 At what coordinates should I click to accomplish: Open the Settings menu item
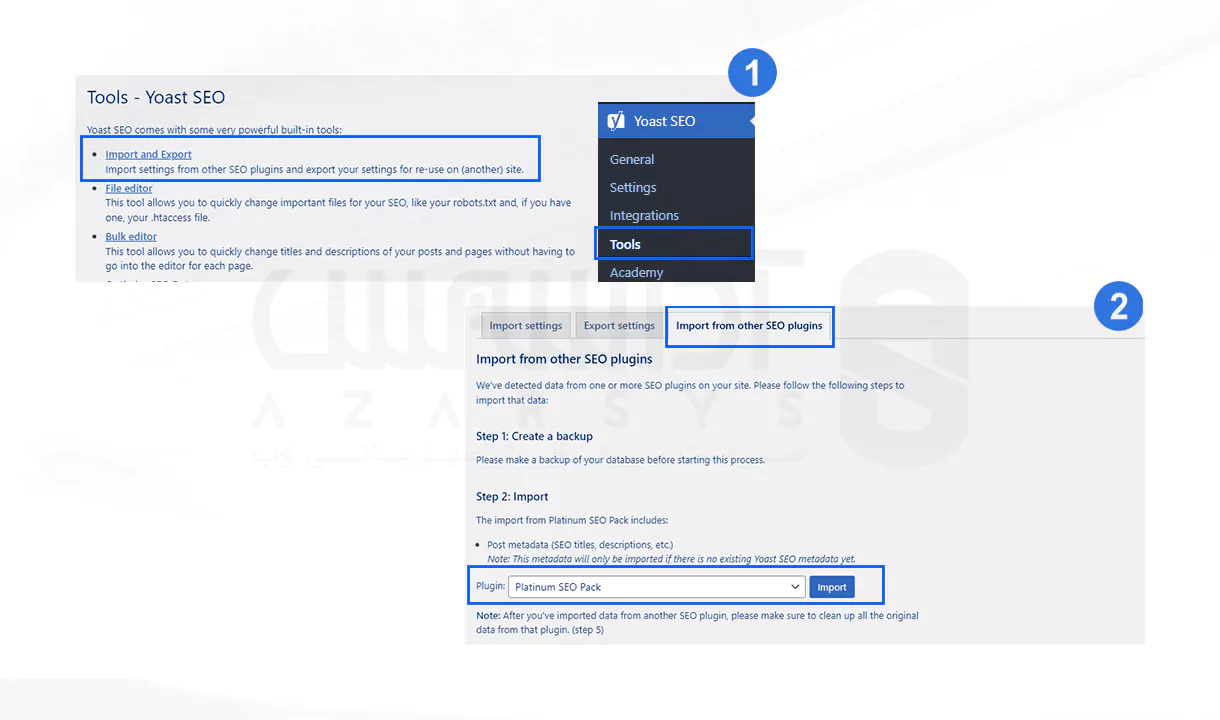click(633, 187)
